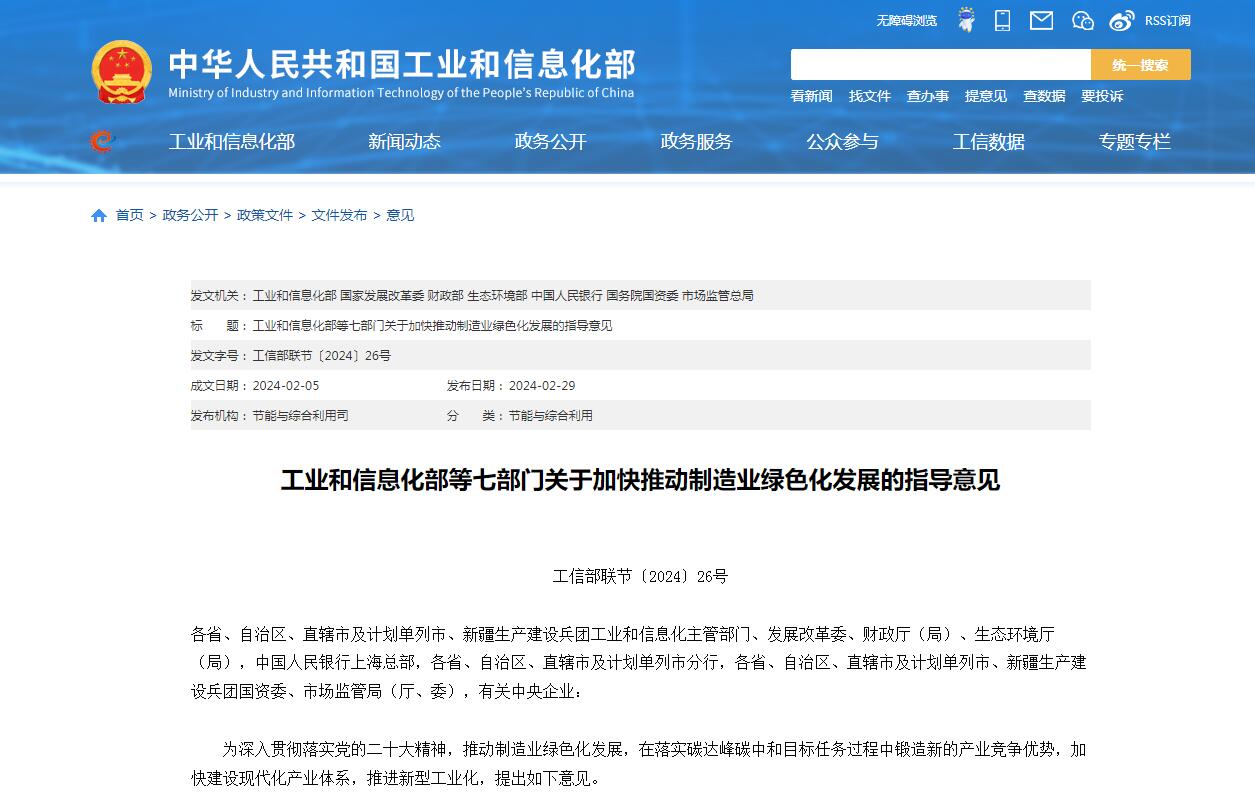Viewport: 1255px width, 810px height.
Task: Open the 工信数据 navigation menu
Action: (988, 142)
